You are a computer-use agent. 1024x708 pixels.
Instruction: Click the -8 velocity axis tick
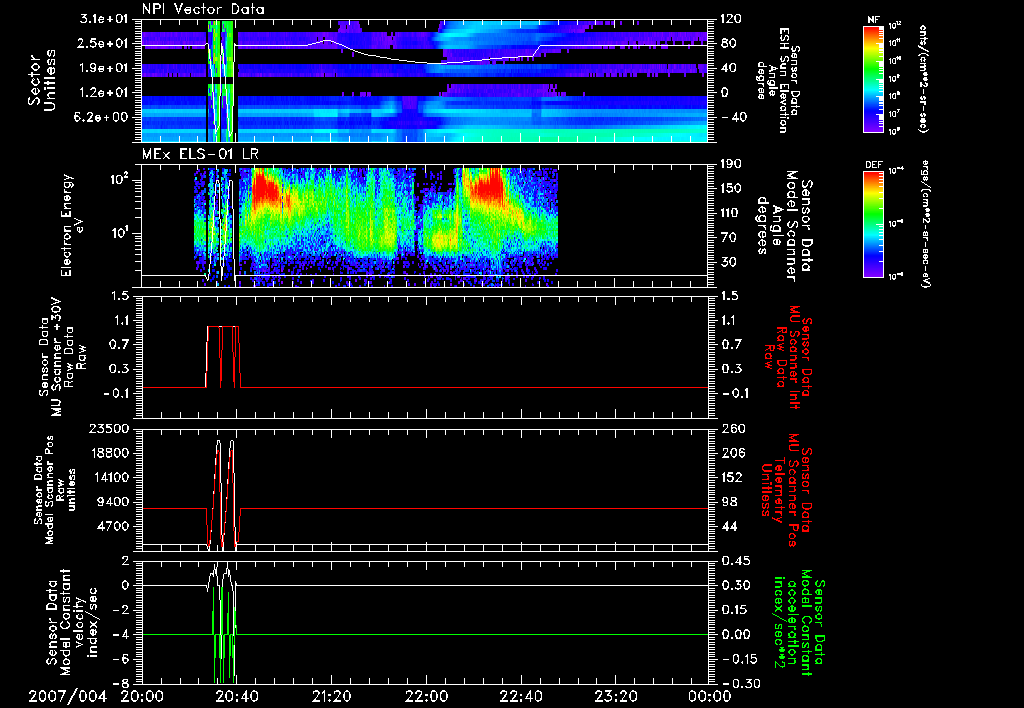pos(121,683)
